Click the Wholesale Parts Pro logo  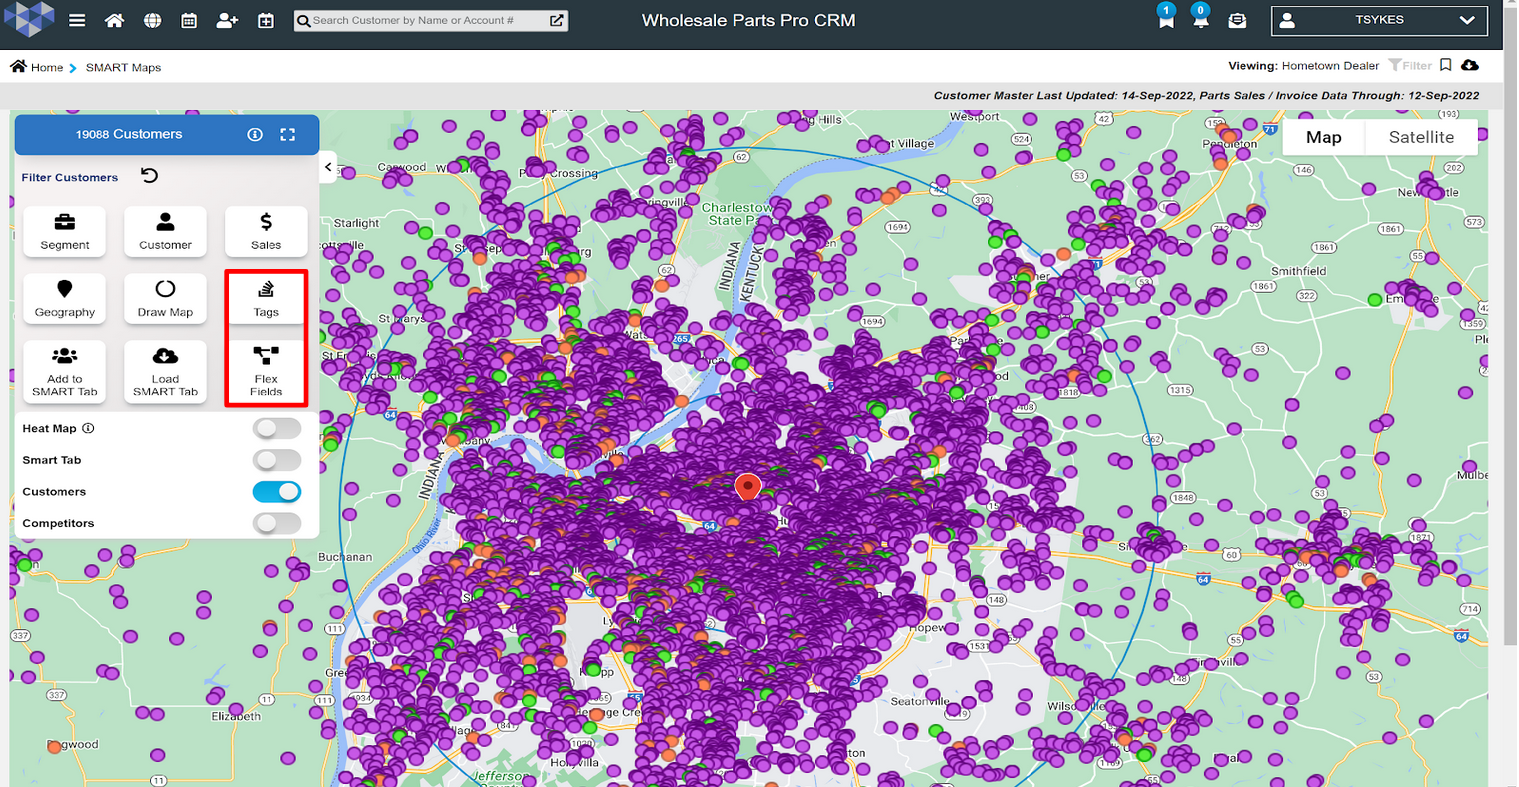29,19
